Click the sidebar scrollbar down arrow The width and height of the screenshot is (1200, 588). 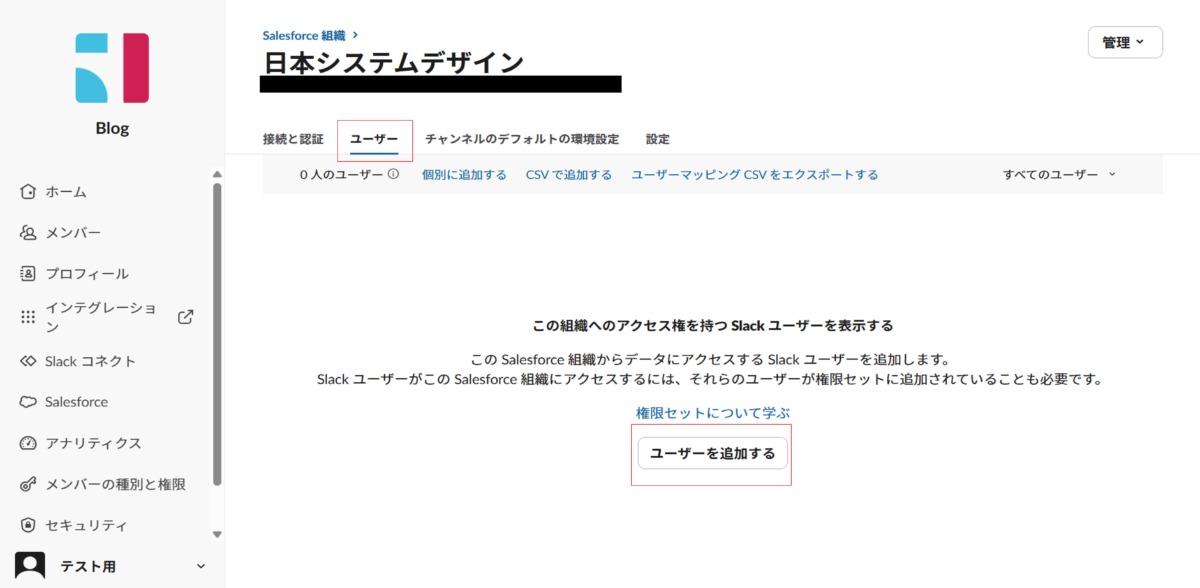tap(218, 534)
